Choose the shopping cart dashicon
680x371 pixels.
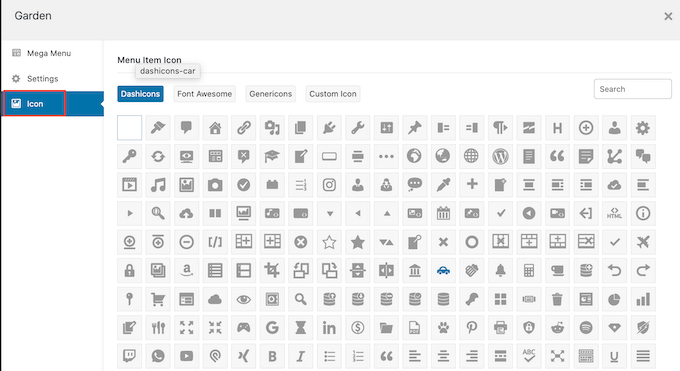tap(158, 299)
